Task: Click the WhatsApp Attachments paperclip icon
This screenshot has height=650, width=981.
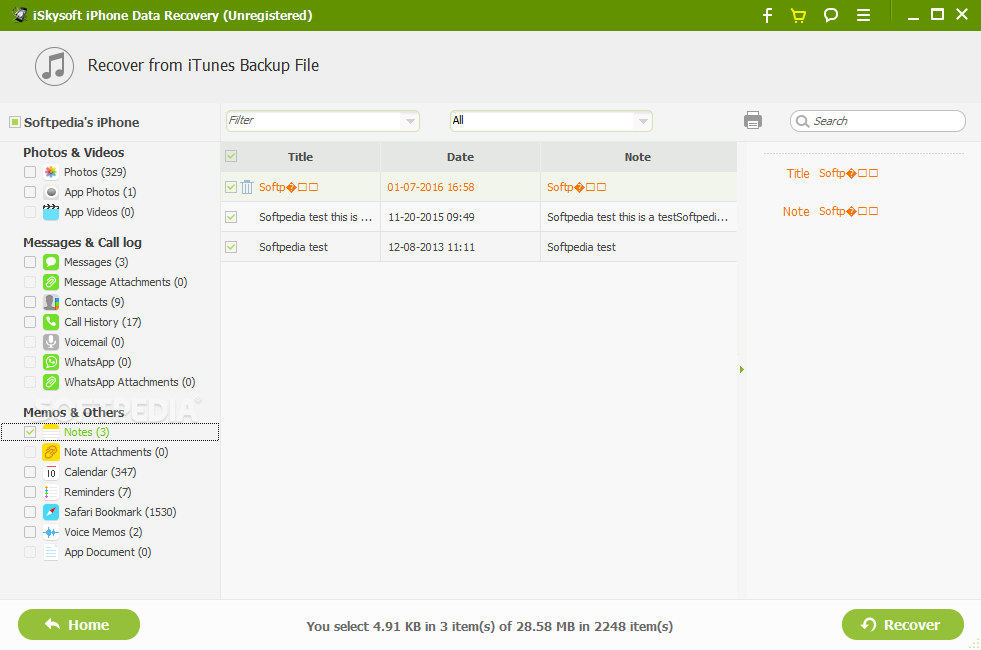Action: coord(51,382)
